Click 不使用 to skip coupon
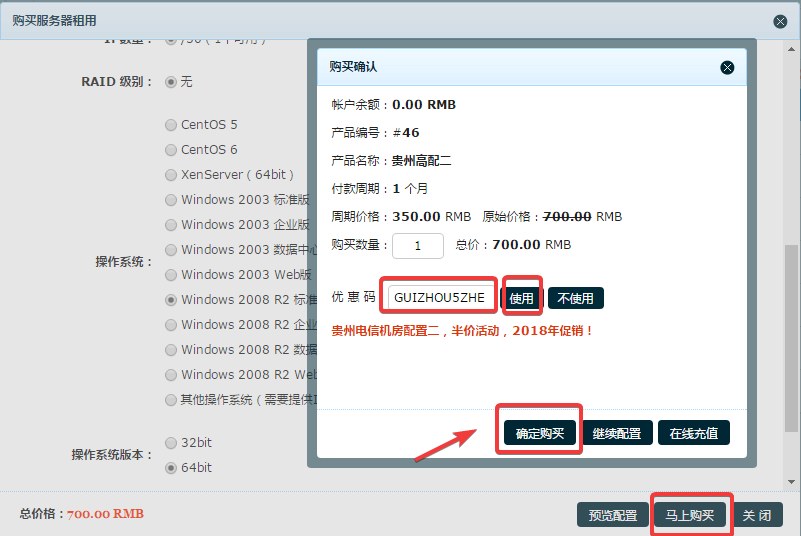The width and height of the screenshot is (801, 536). tap(576, 298)
